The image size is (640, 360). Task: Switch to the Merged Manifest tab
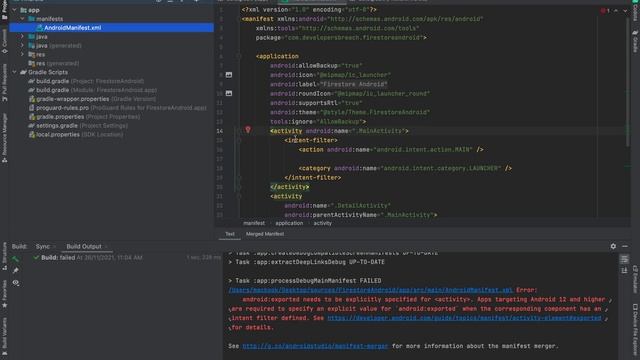click(x=265, y=234)
